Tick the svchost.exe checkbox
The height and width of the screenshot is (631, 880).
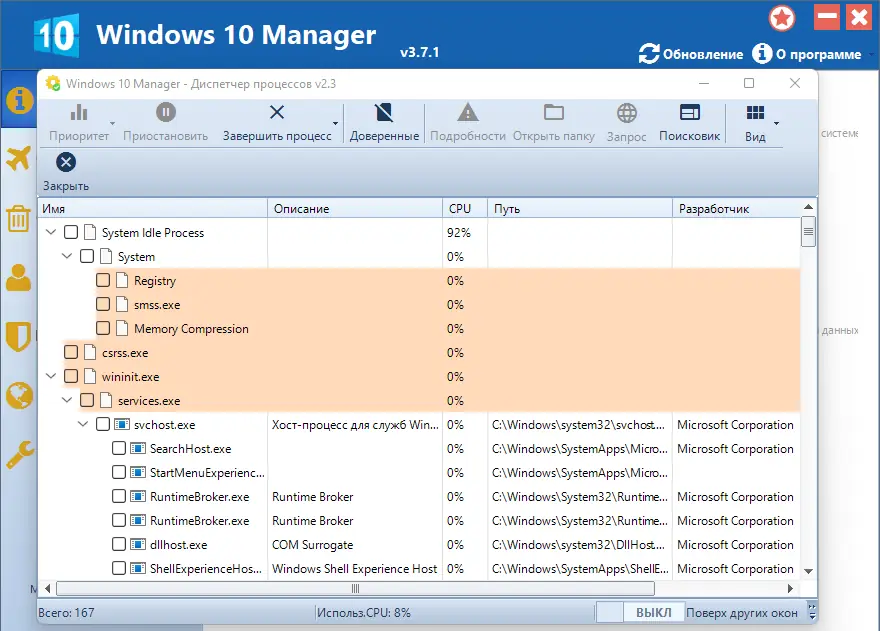point(102,424)
